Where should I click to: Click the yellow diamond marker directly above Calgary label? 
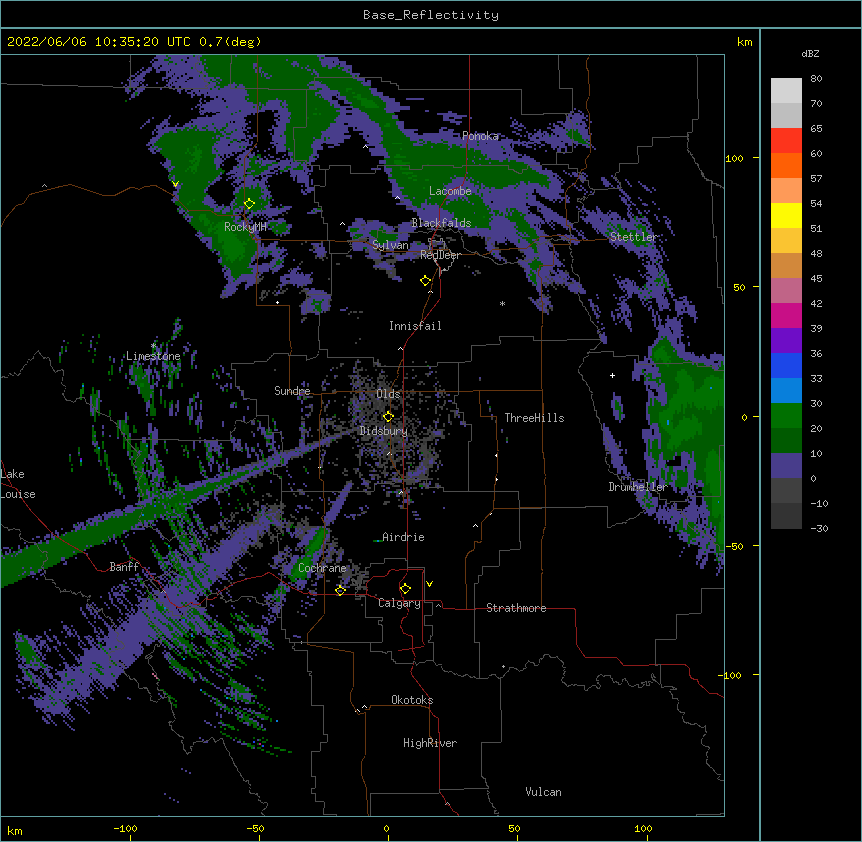pyautogui.click(x=405, y=589)
